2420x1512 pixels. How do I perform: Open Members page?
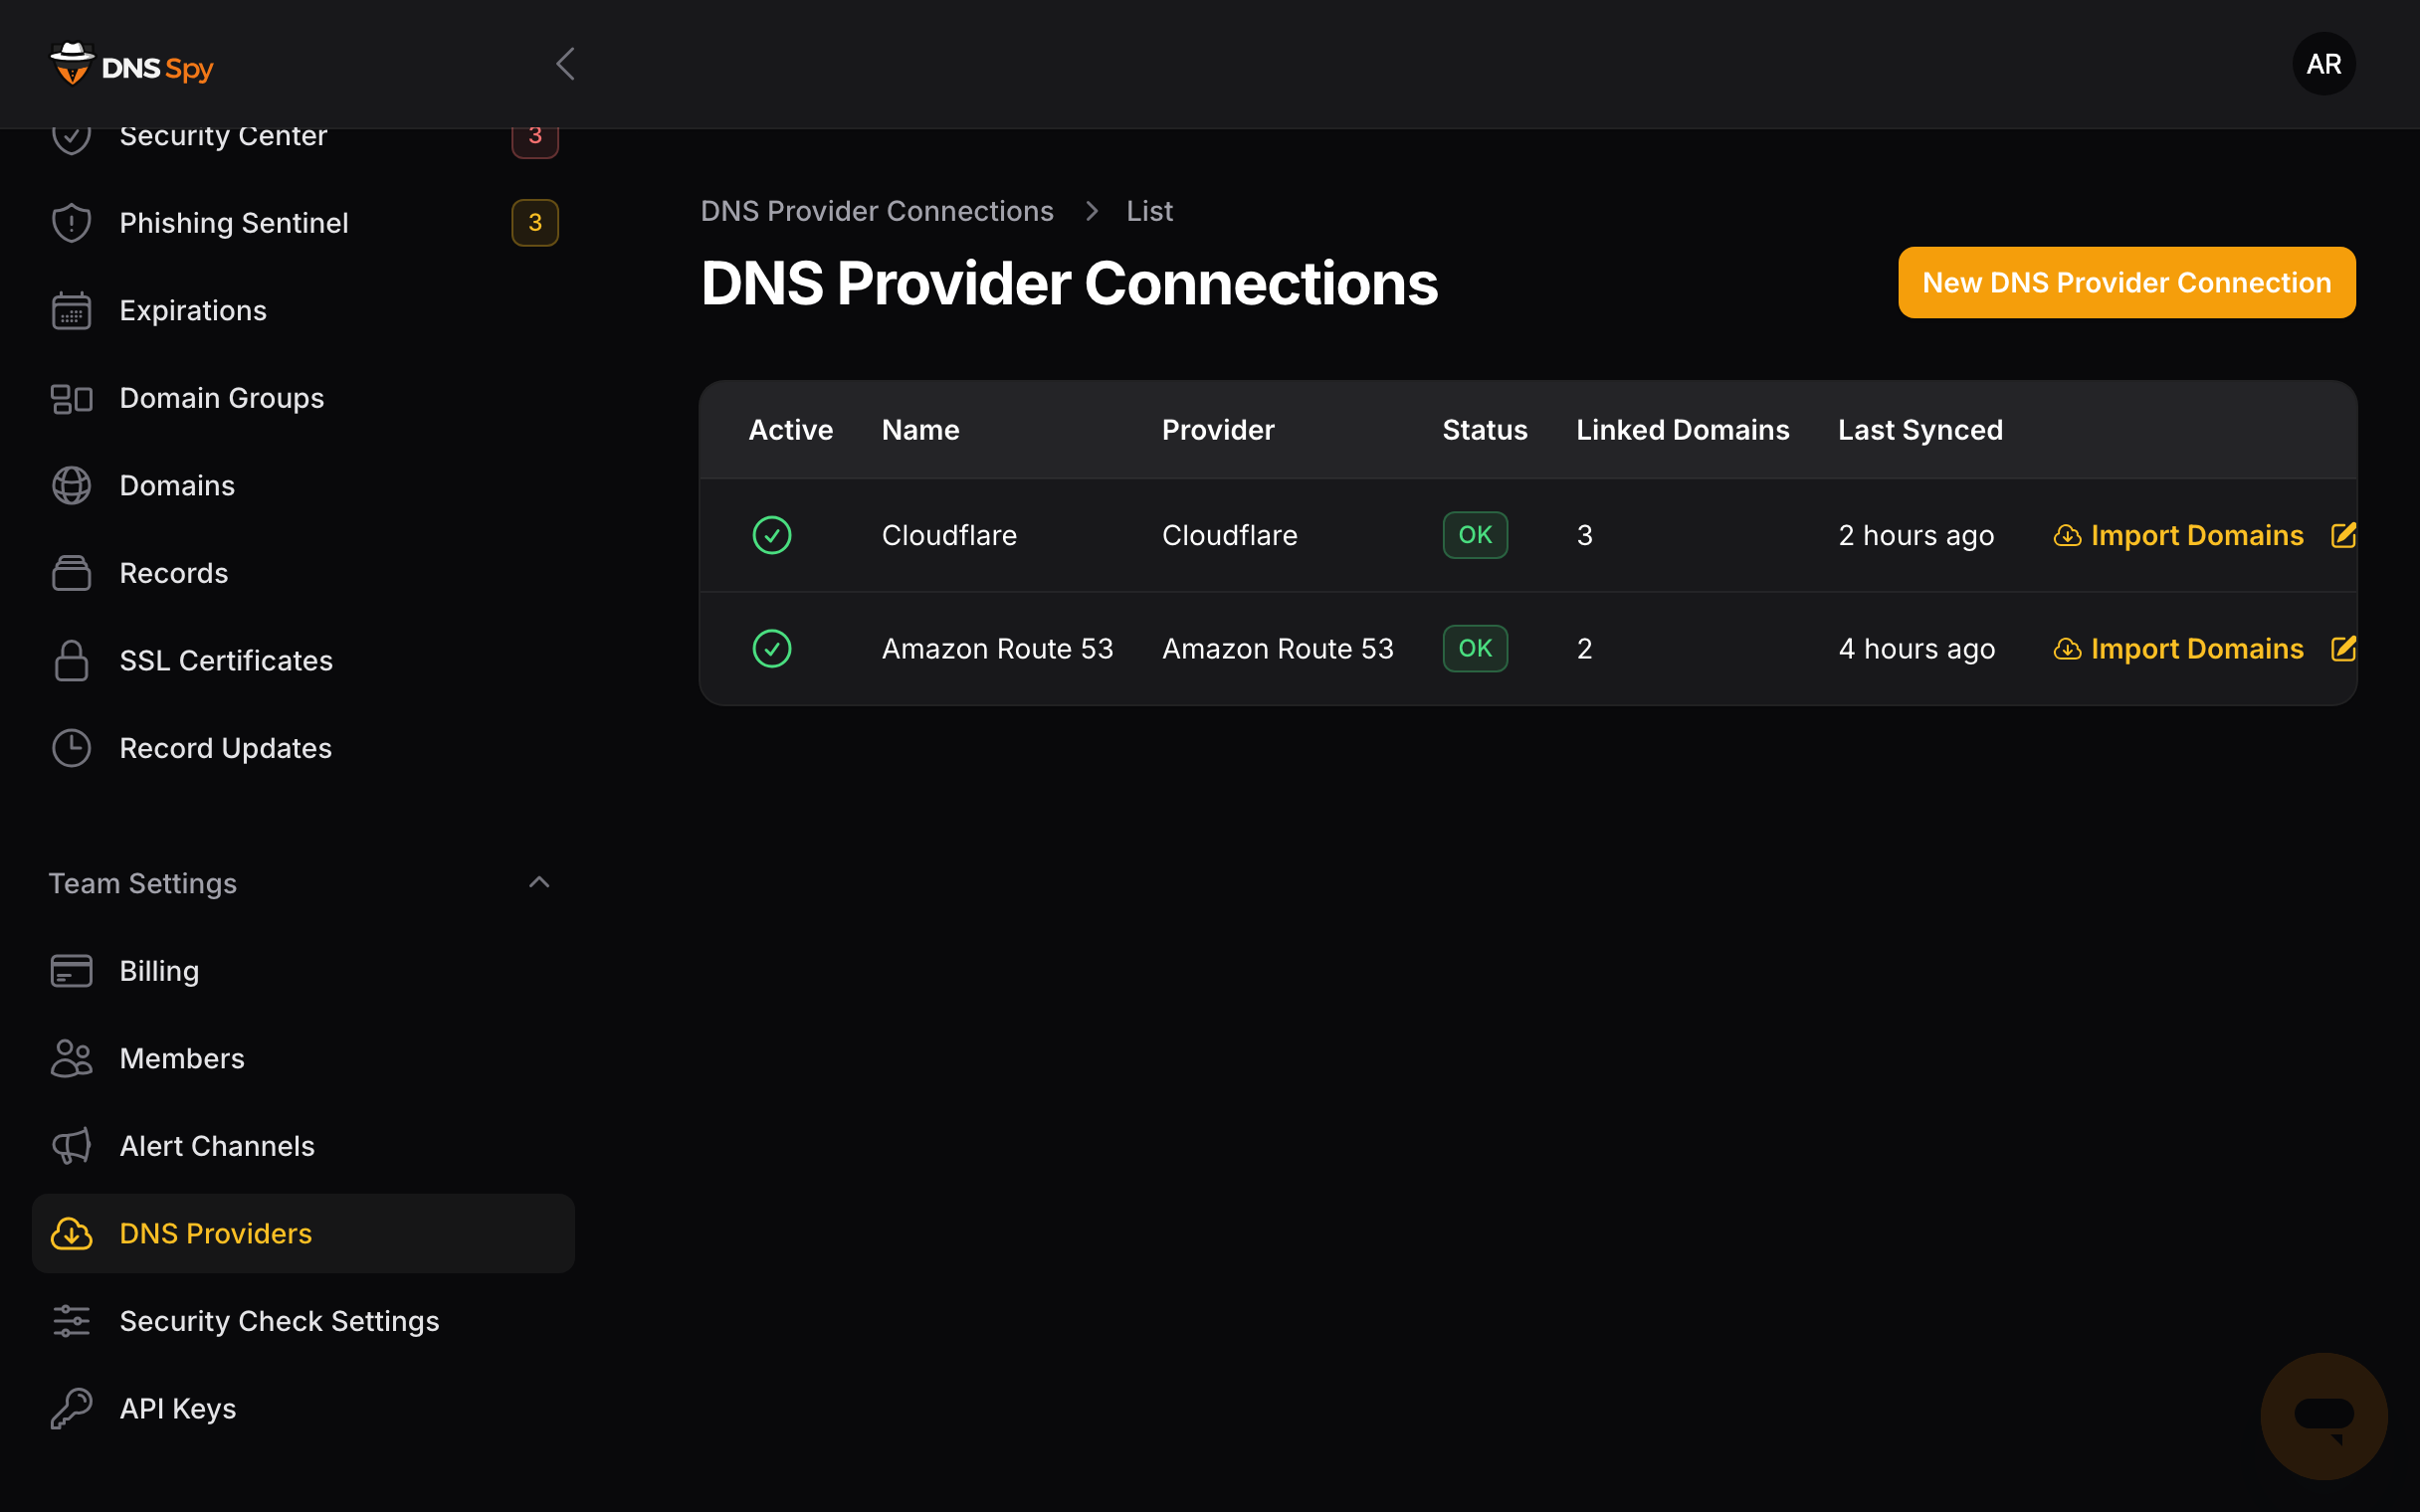tap(303, 1058)
